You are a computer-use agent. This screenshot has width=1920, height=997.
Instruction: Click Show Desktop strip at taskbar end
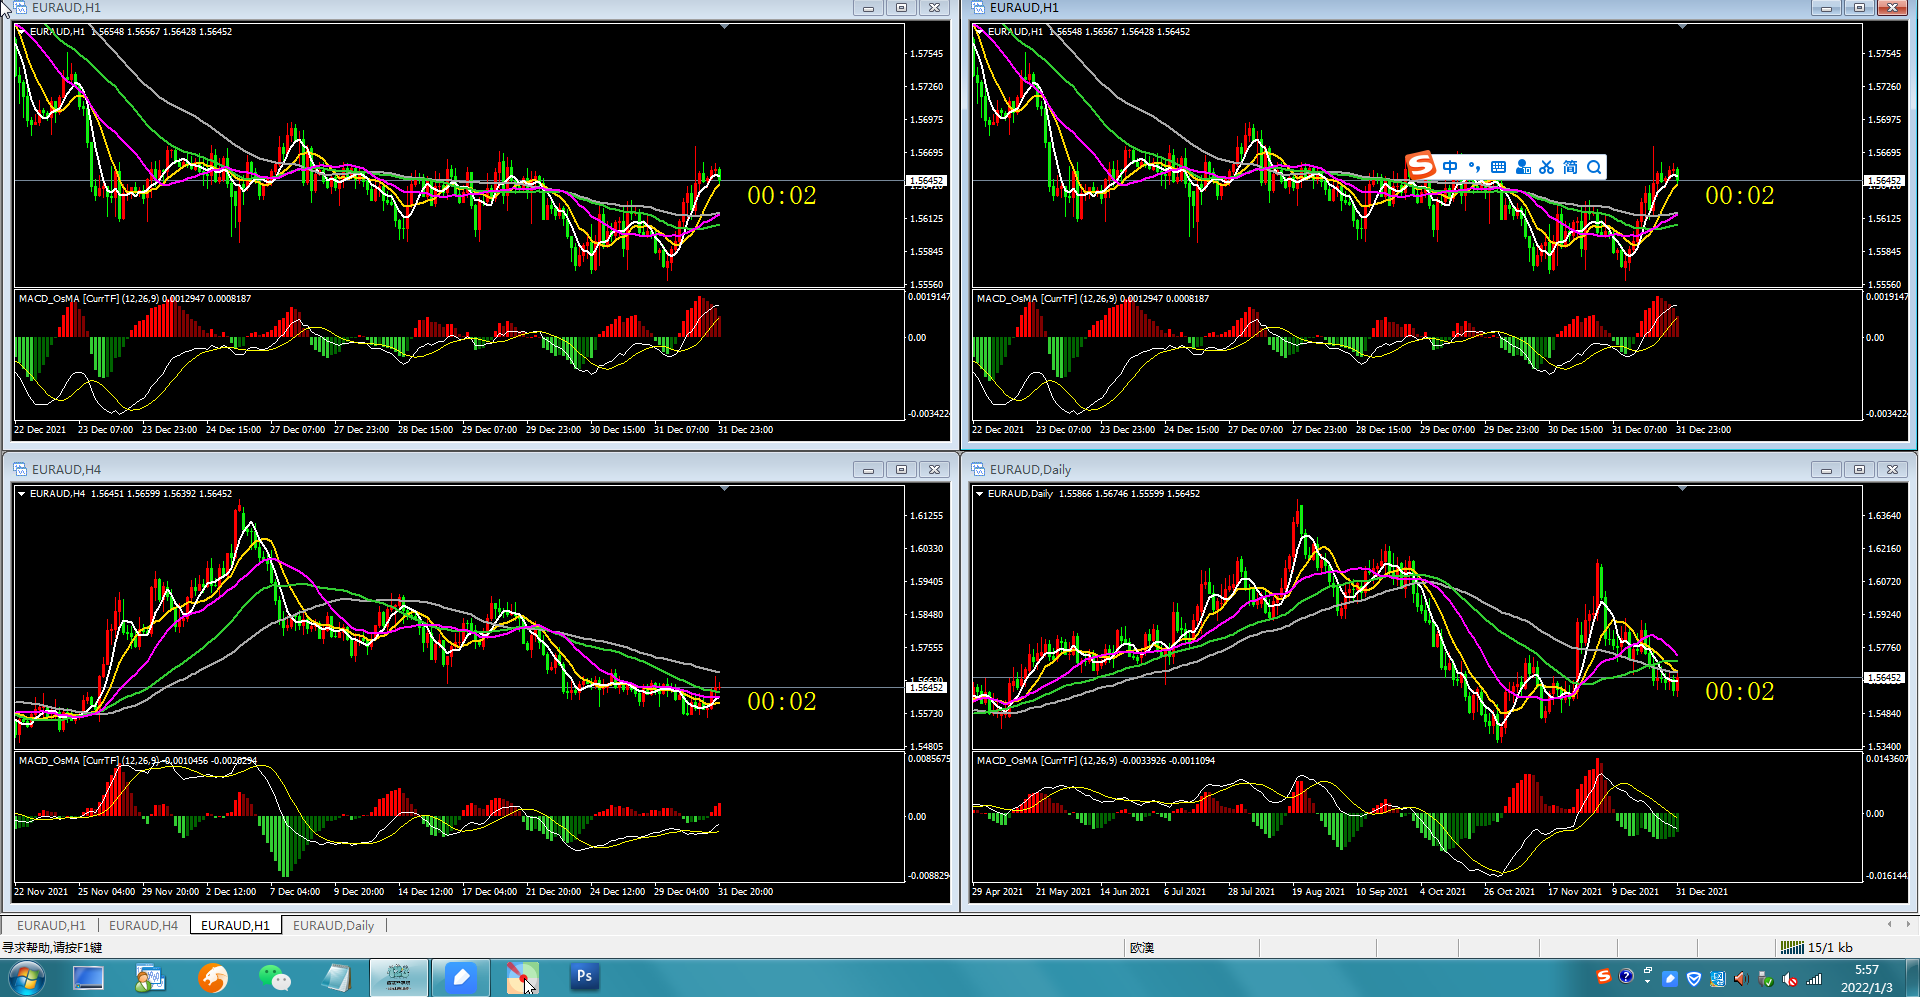pos(1912,977)
